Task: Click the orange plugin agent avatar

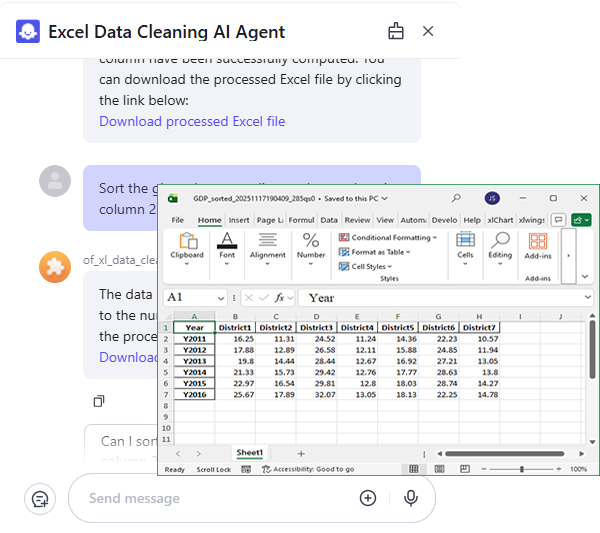Action: pos(55,267)
